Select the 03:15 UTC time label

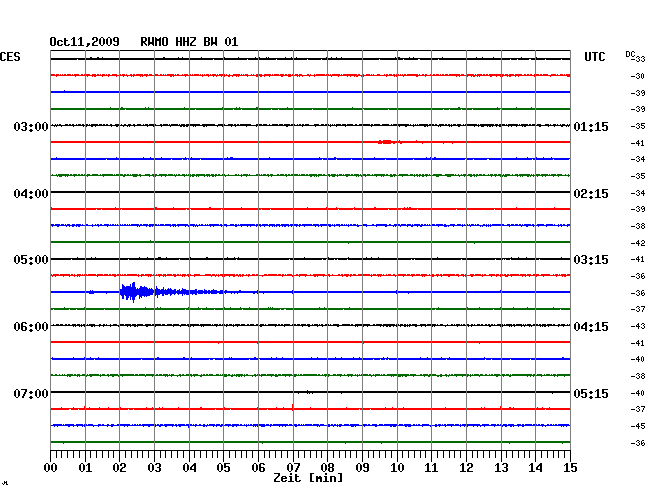click(591, 260)
